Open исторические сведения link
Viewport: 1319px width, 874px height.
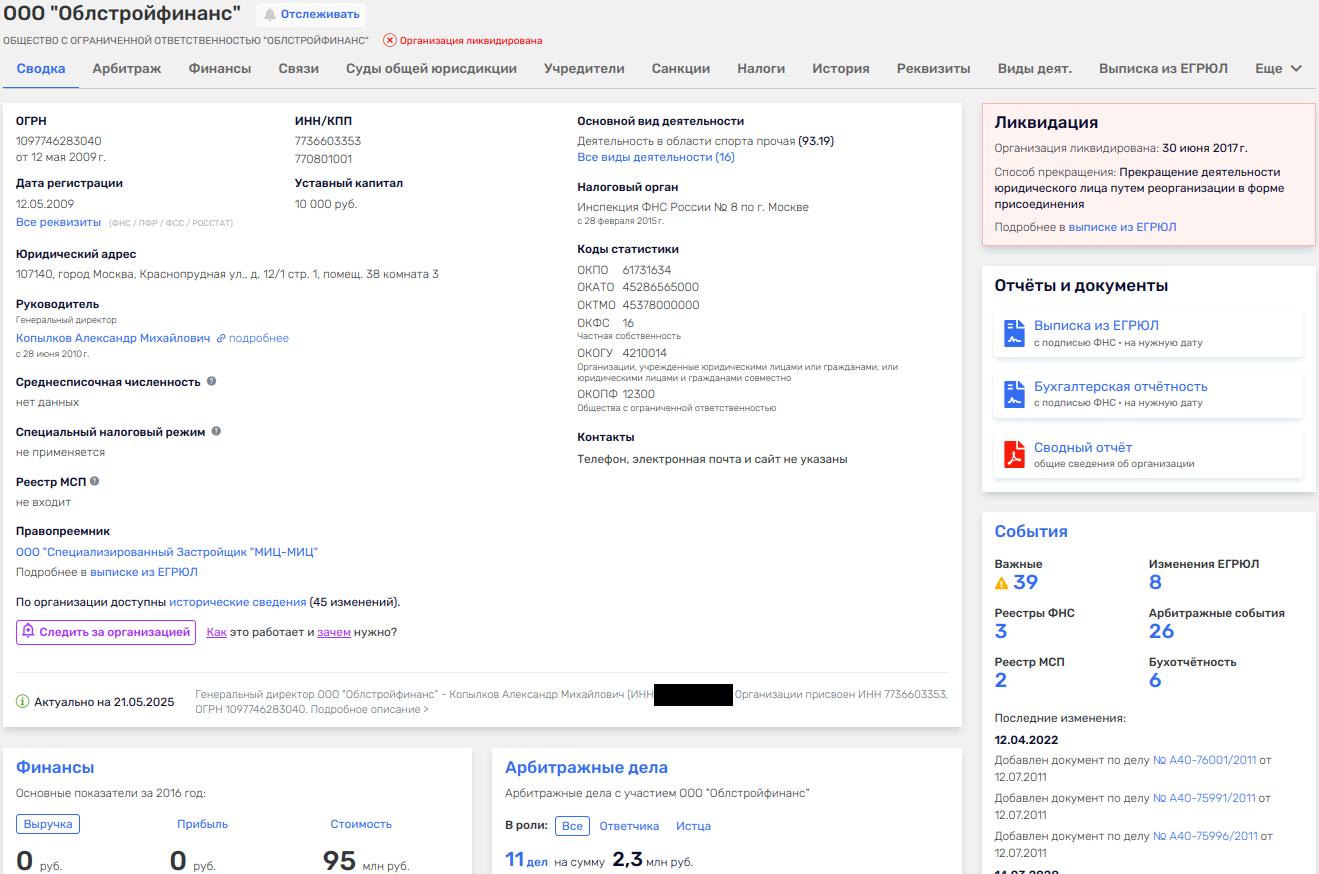pyautogui.click(x=238, y=602)
